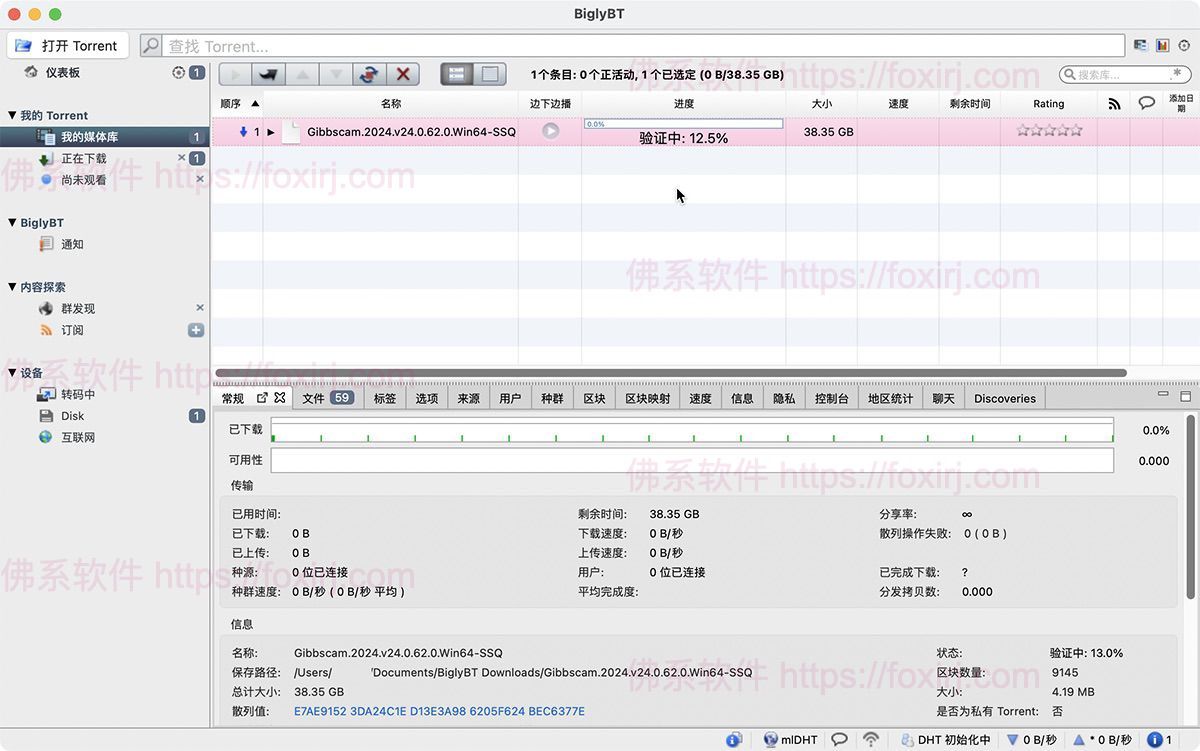The image size is (1200, 751).
Task: Open the chat bubble icon in status bar
Action: (x=838, y=740)
